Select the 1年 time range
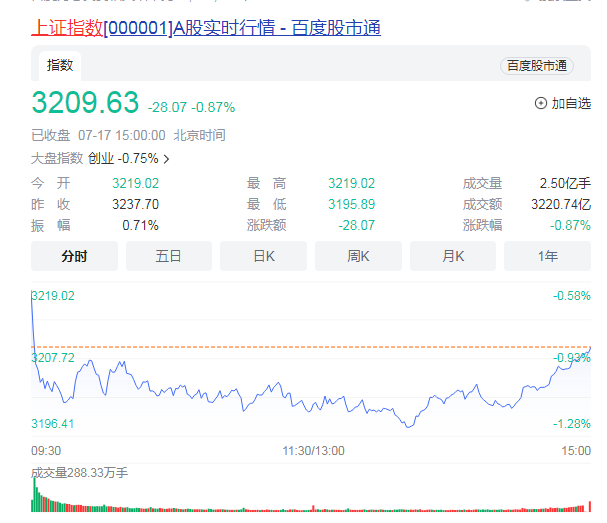The width and height of the screenshot is (607, 523). 547,256
